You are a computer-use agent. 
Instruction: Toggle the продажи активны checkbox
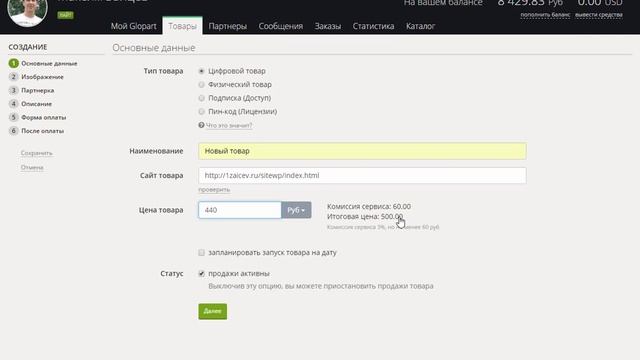pyautogui.click(x=201, y=273)
